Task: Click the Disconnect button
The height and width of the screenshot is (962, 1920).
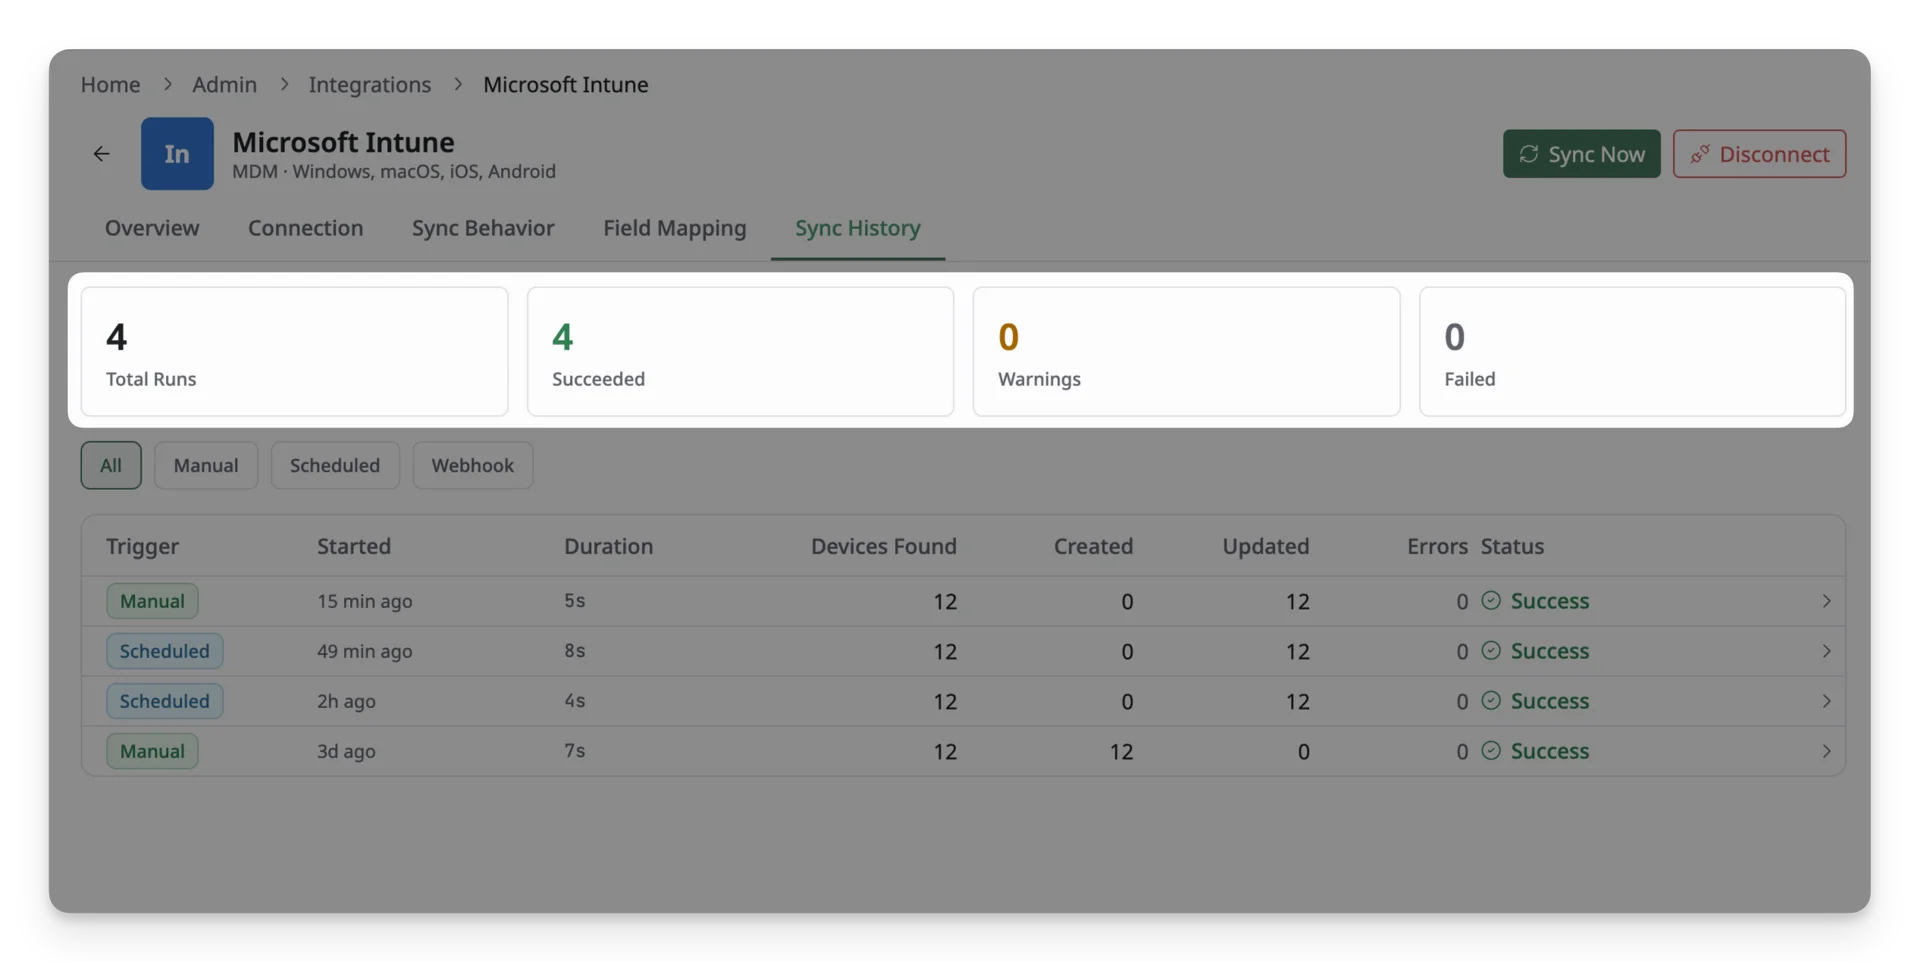Action: tap(1759, 154)
